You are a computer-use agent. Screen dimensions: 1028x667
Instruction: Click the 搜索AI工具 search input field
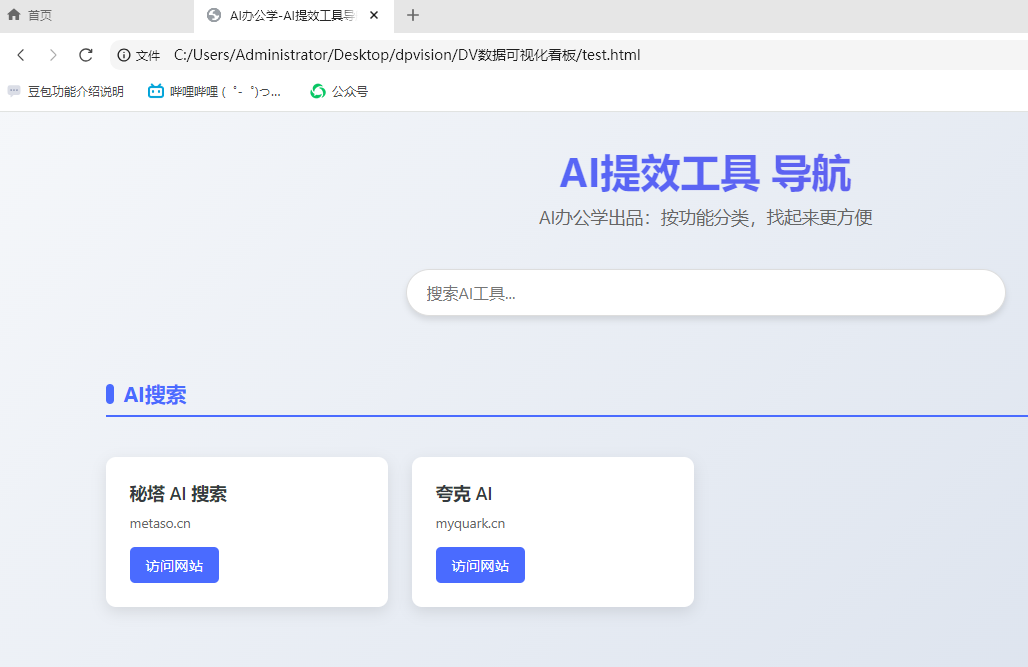point(705,292)
